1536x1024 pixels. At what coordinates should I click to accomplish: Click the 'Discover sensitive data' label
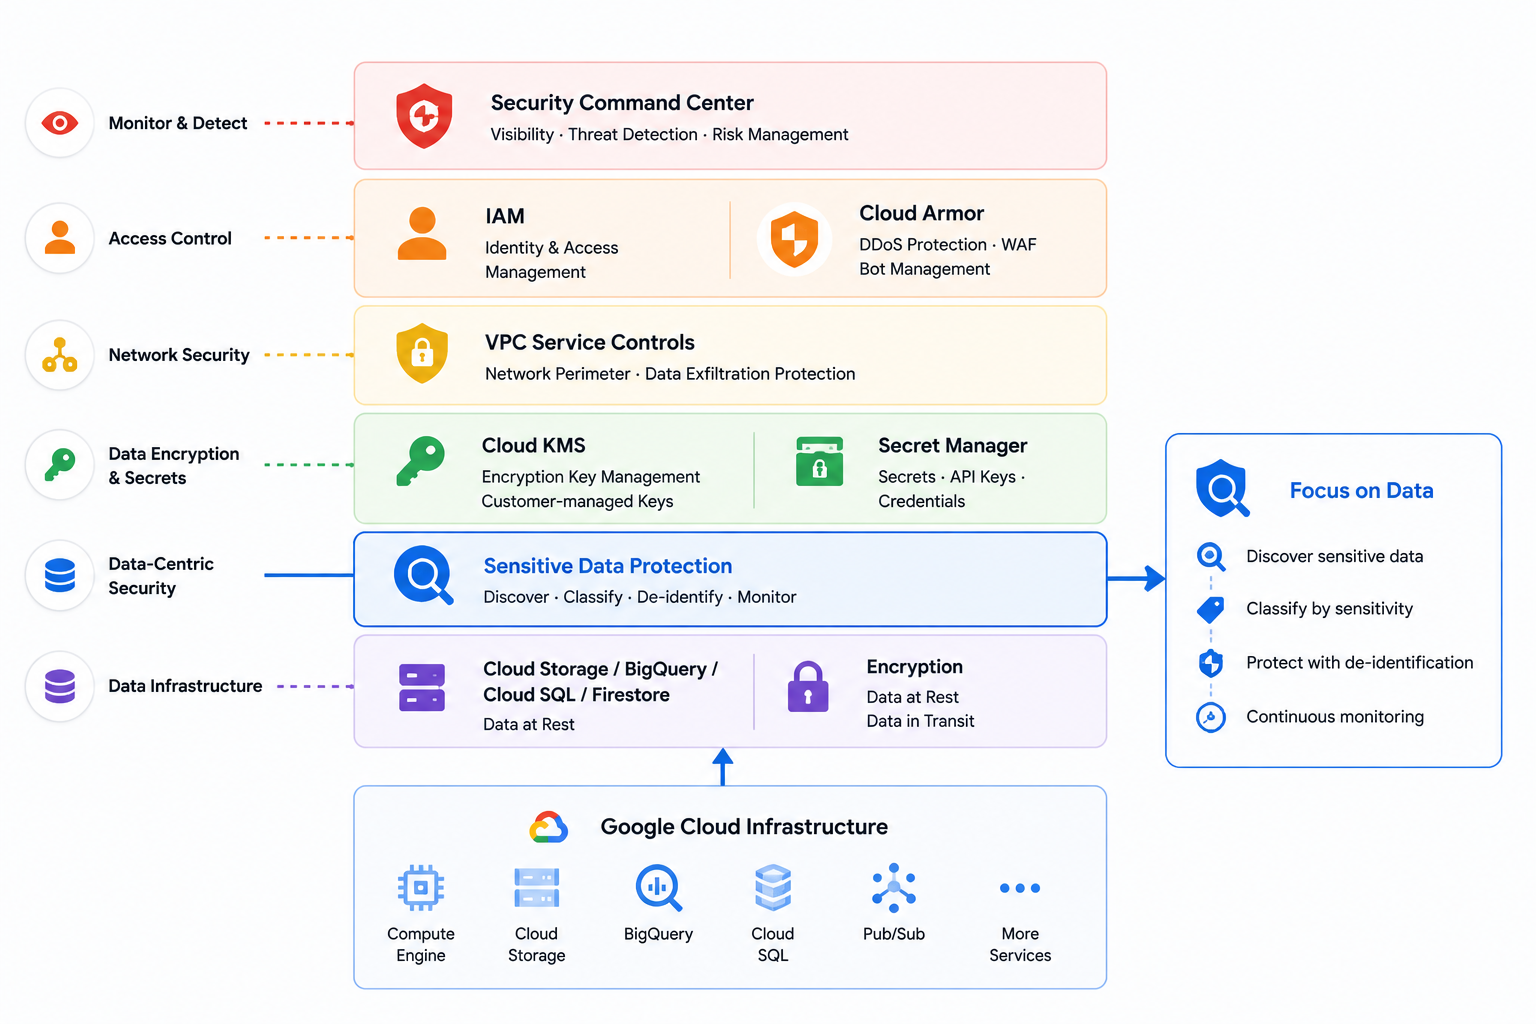pos(1334,557)
